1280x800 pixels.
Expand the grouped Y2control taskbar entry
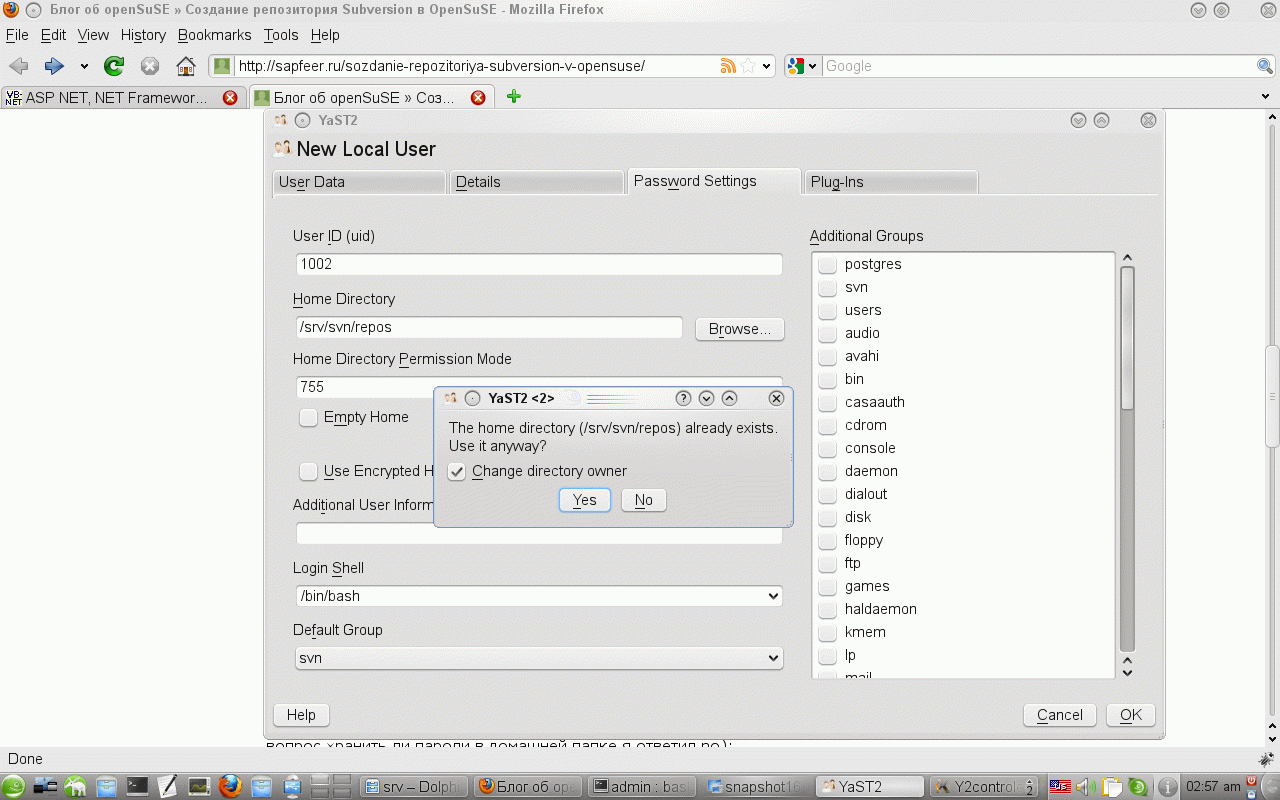[x=1030, y=787]
